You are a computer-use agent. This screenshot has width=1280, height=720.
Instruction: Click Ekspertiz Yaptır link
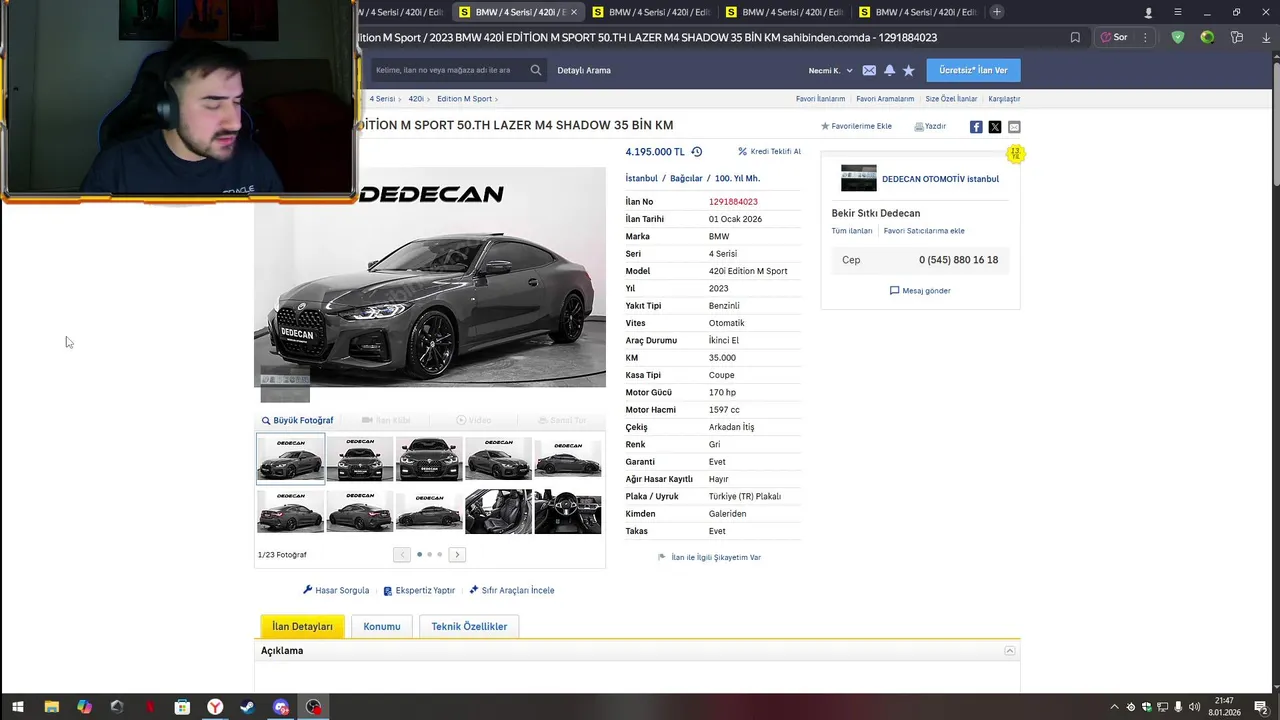419,590
